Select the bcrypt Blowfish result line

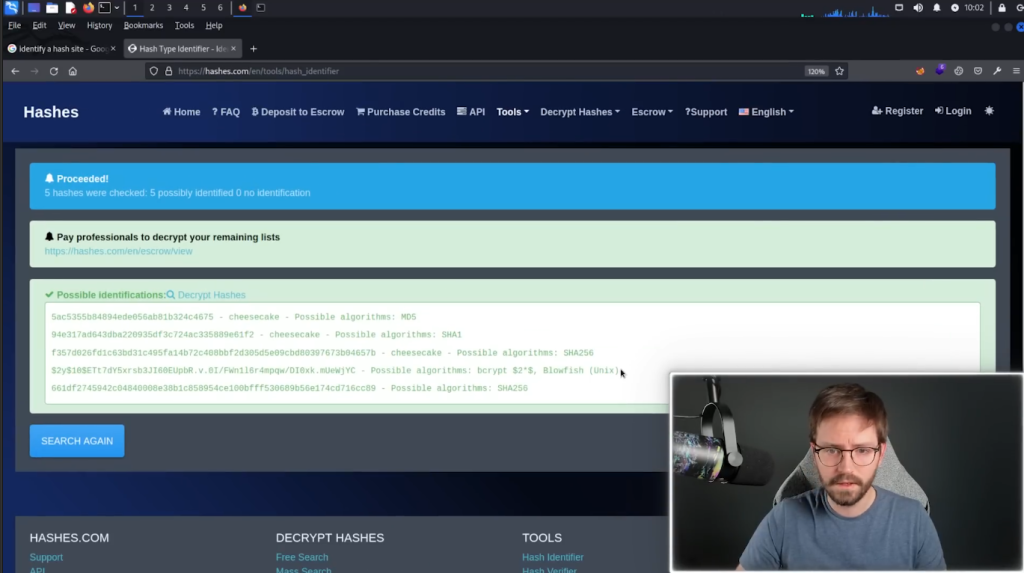(x=335, y=370)
